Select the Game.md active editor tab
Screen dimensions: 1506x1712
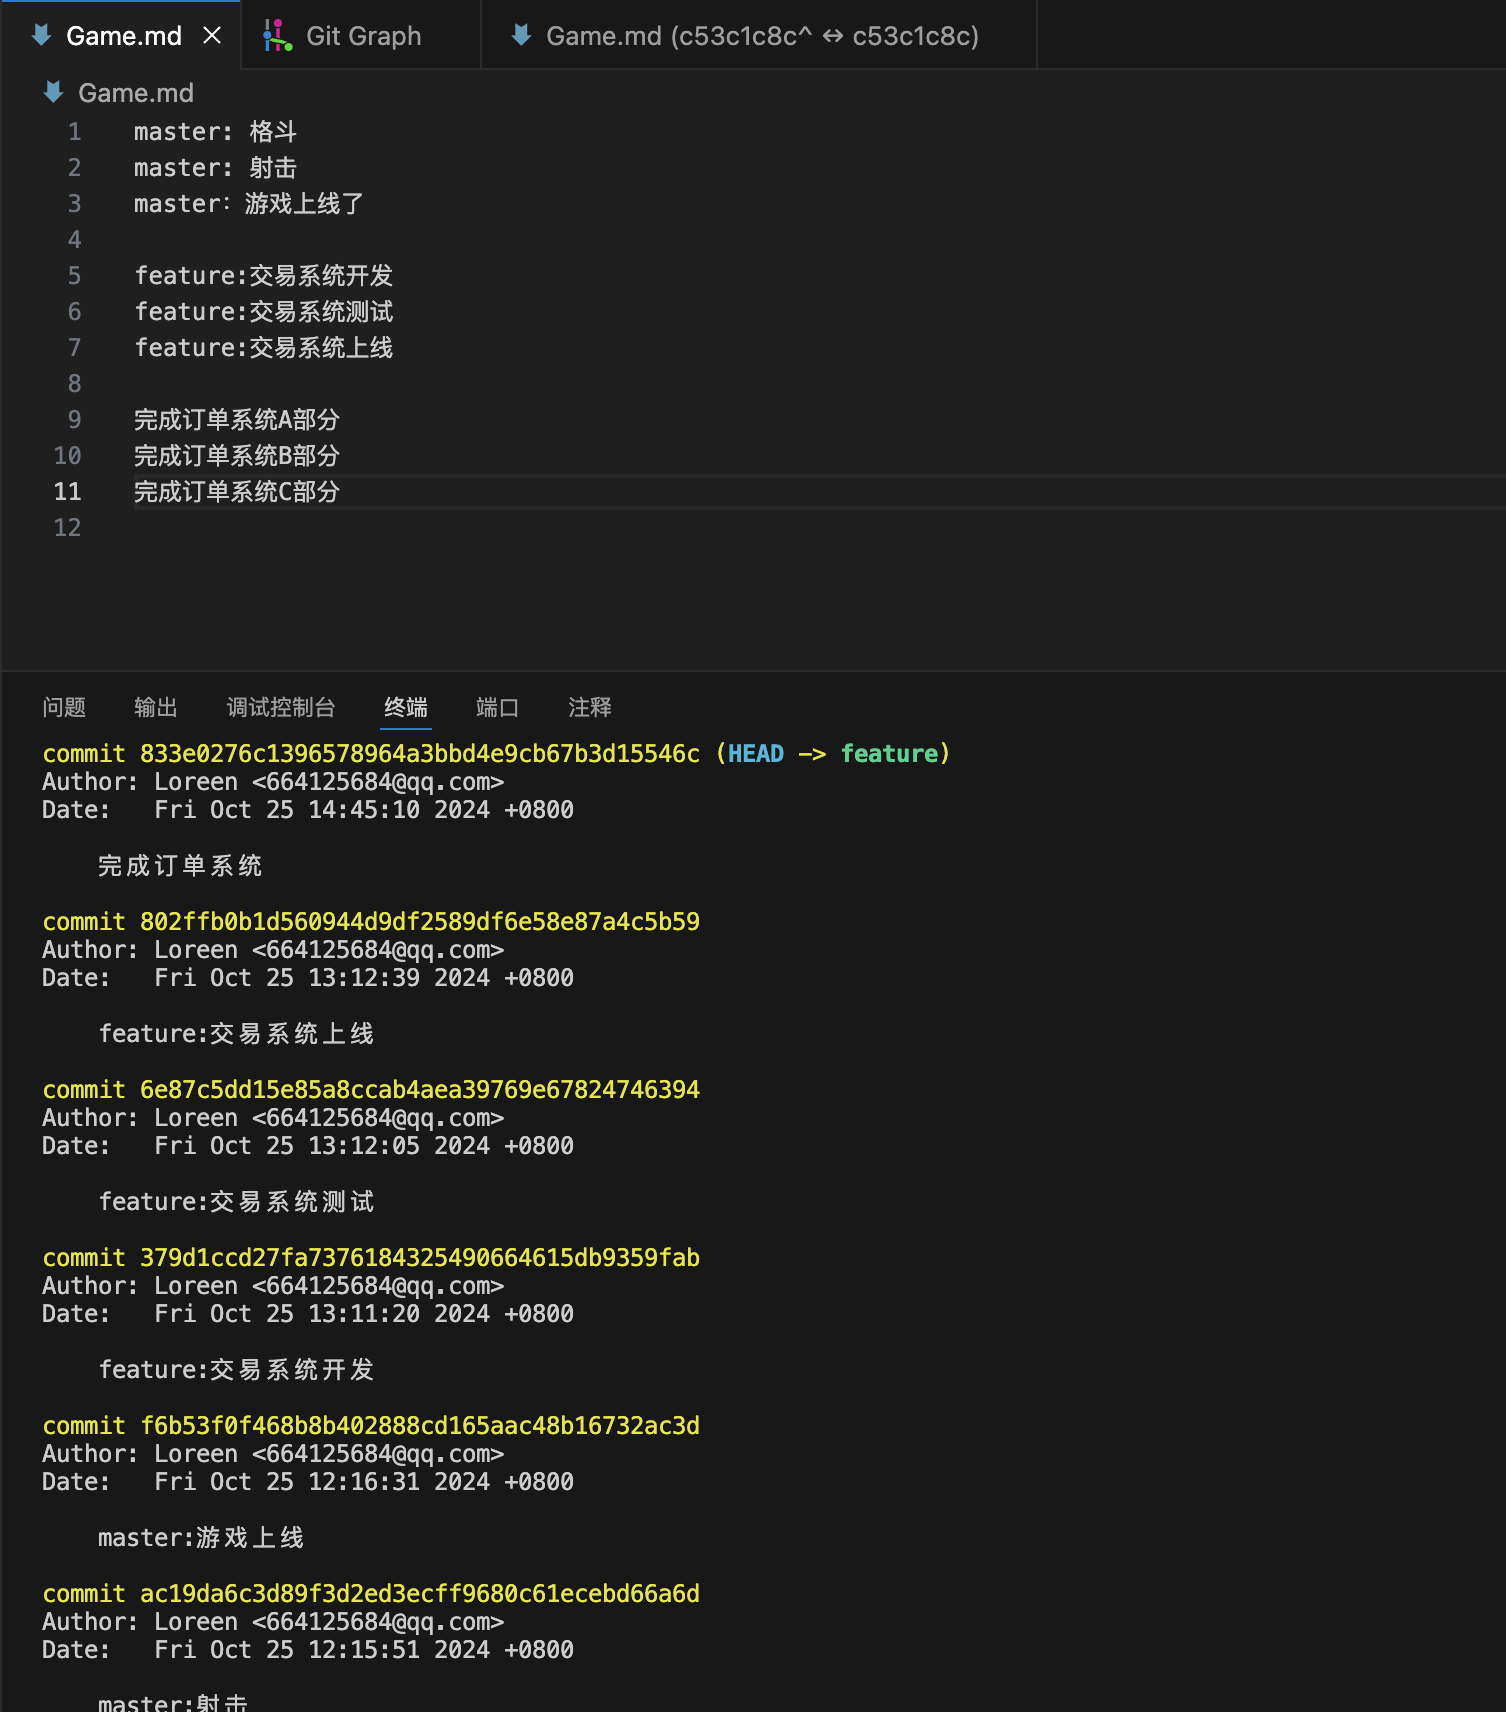click(121, 36)
